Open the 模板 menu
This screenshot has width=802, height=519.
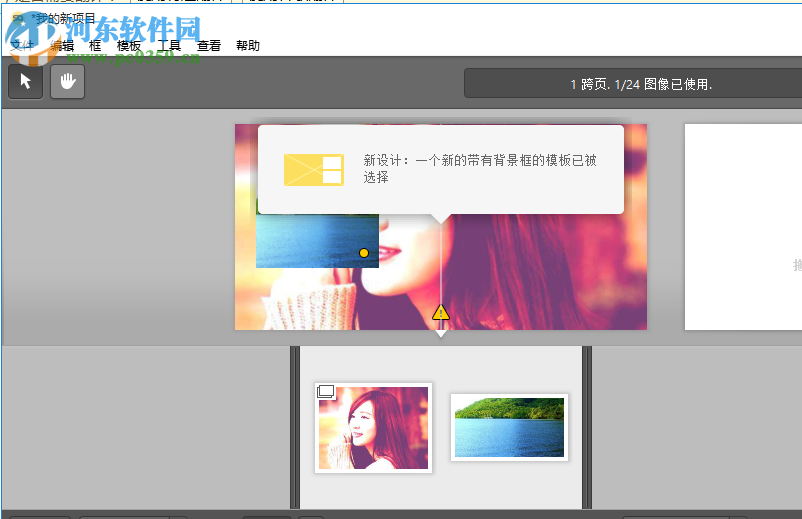[129, 46]
